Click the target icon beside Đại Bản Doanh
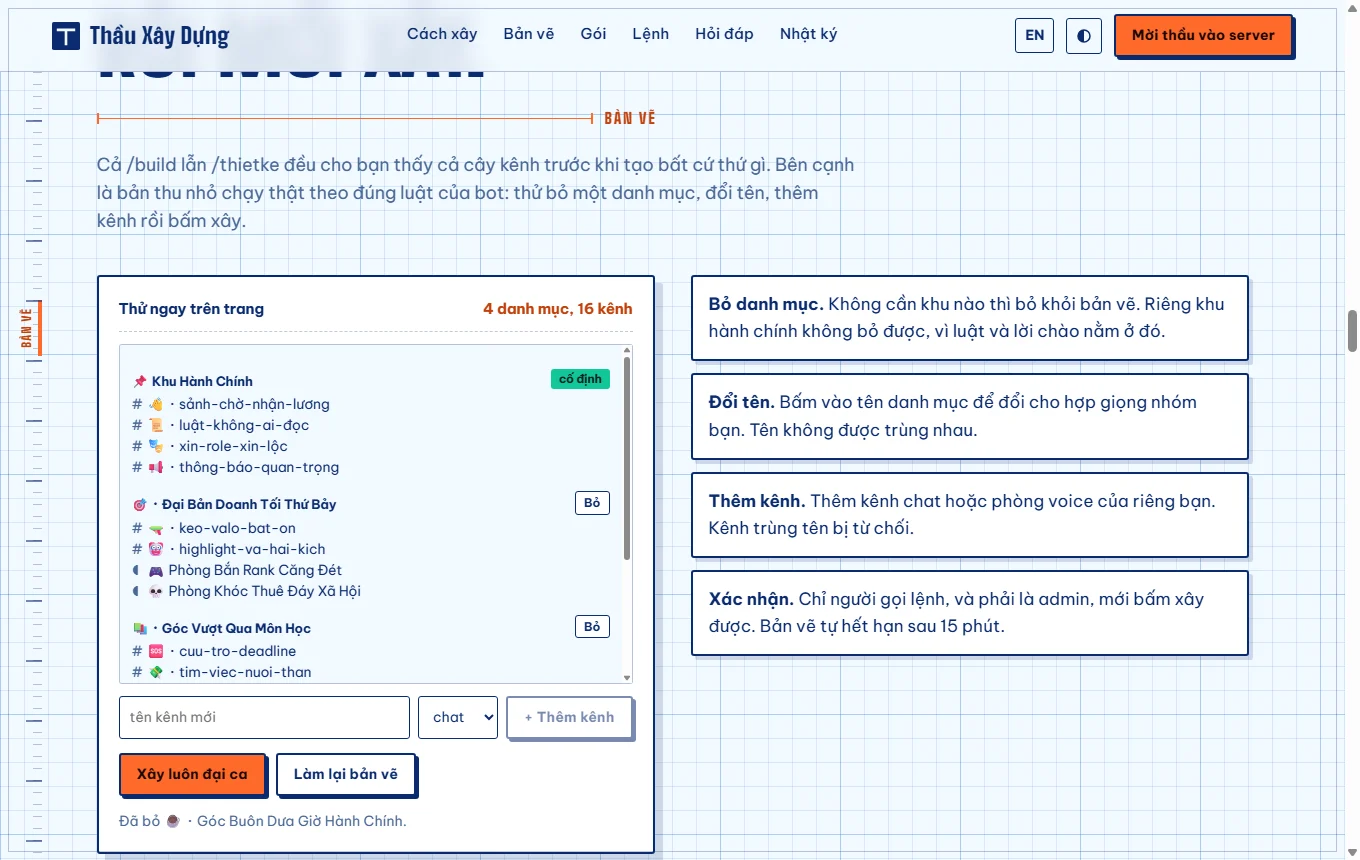The image size is (1360, 860). pos(139,504)
